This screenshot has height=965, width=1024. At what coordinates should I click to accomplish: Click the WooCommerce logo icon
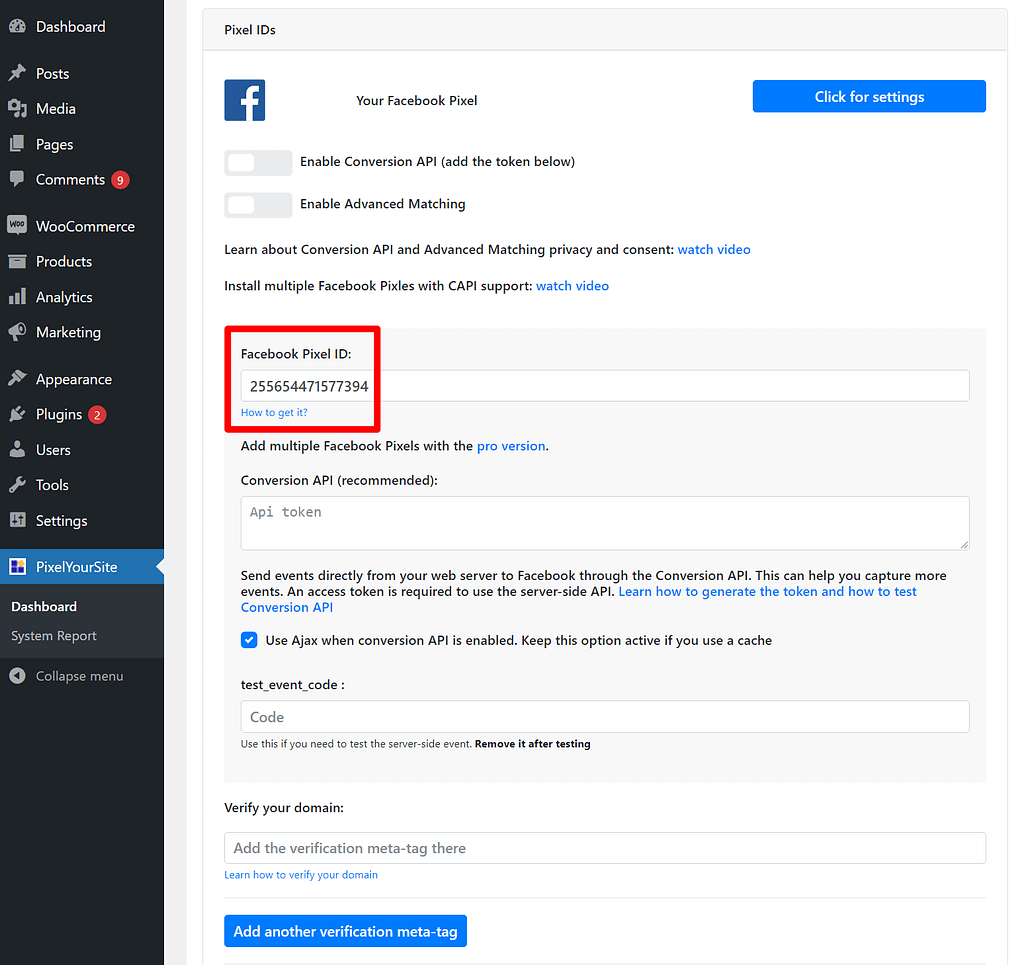click(18, 225)
